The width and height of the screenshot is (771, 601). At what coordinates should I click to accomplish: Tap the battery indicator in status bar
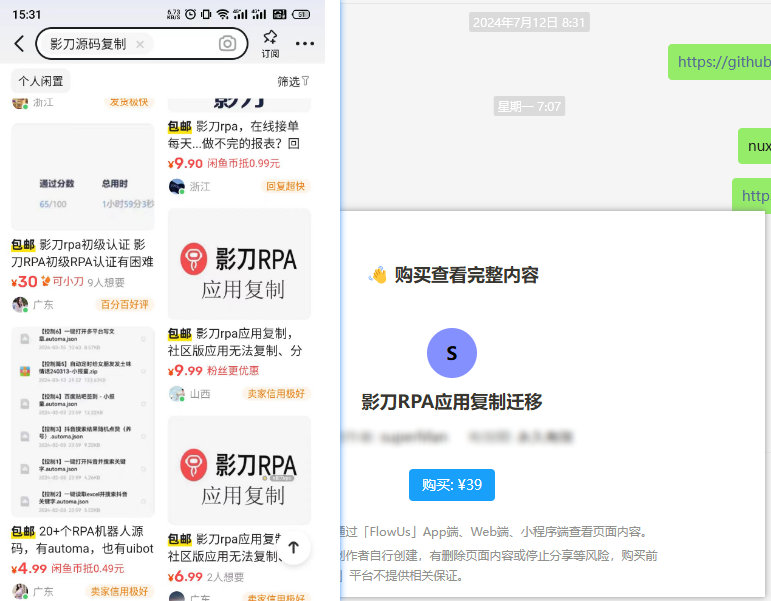[301, 14]
